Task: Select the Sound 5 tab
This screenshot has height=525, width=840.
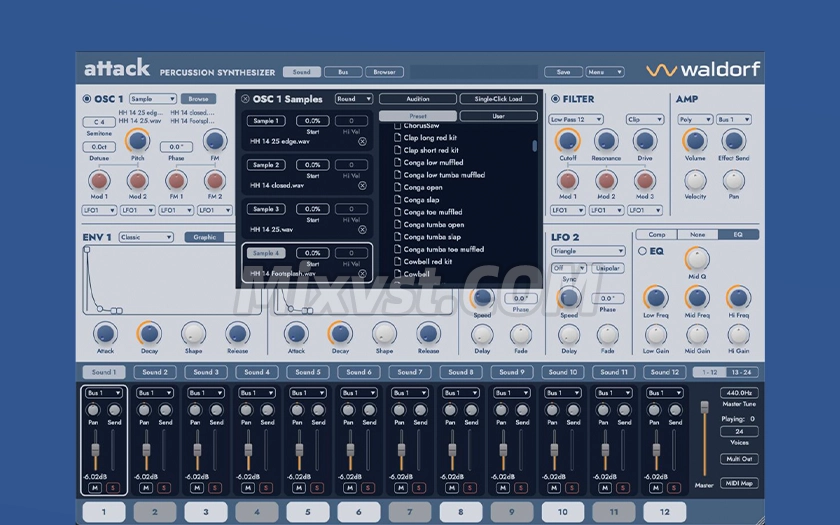Action: click(308, 372)
